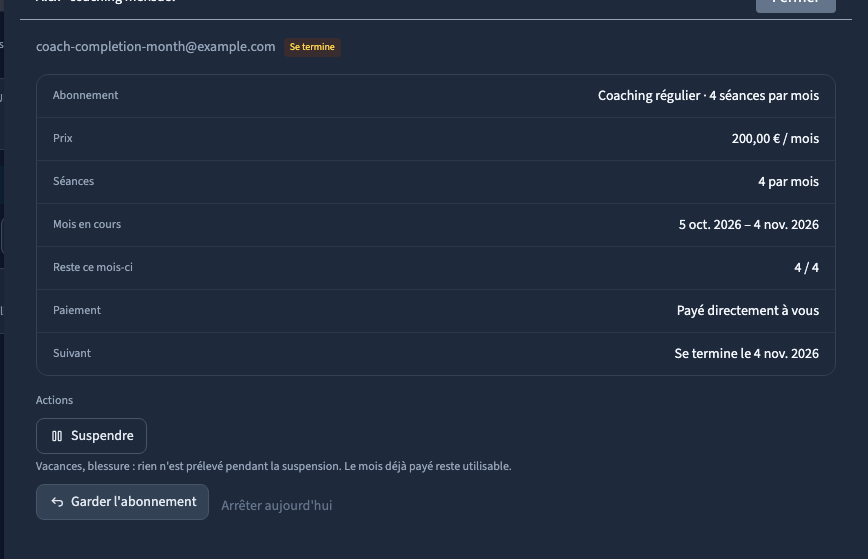Click the Suspendre button
Image resolution: width=868 pixels, height=559 pixels.
tap(91, 436)
